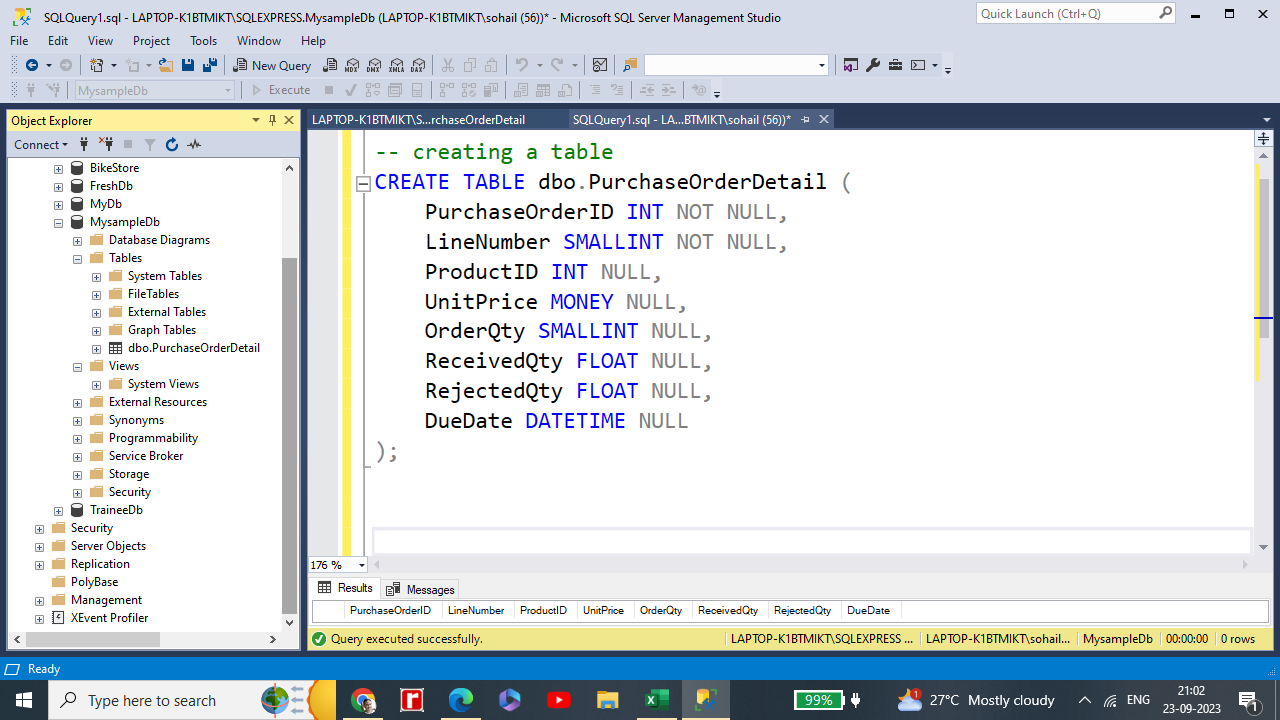
Task: Collapse the Tables folder node
Action: [x=77, y=258]
